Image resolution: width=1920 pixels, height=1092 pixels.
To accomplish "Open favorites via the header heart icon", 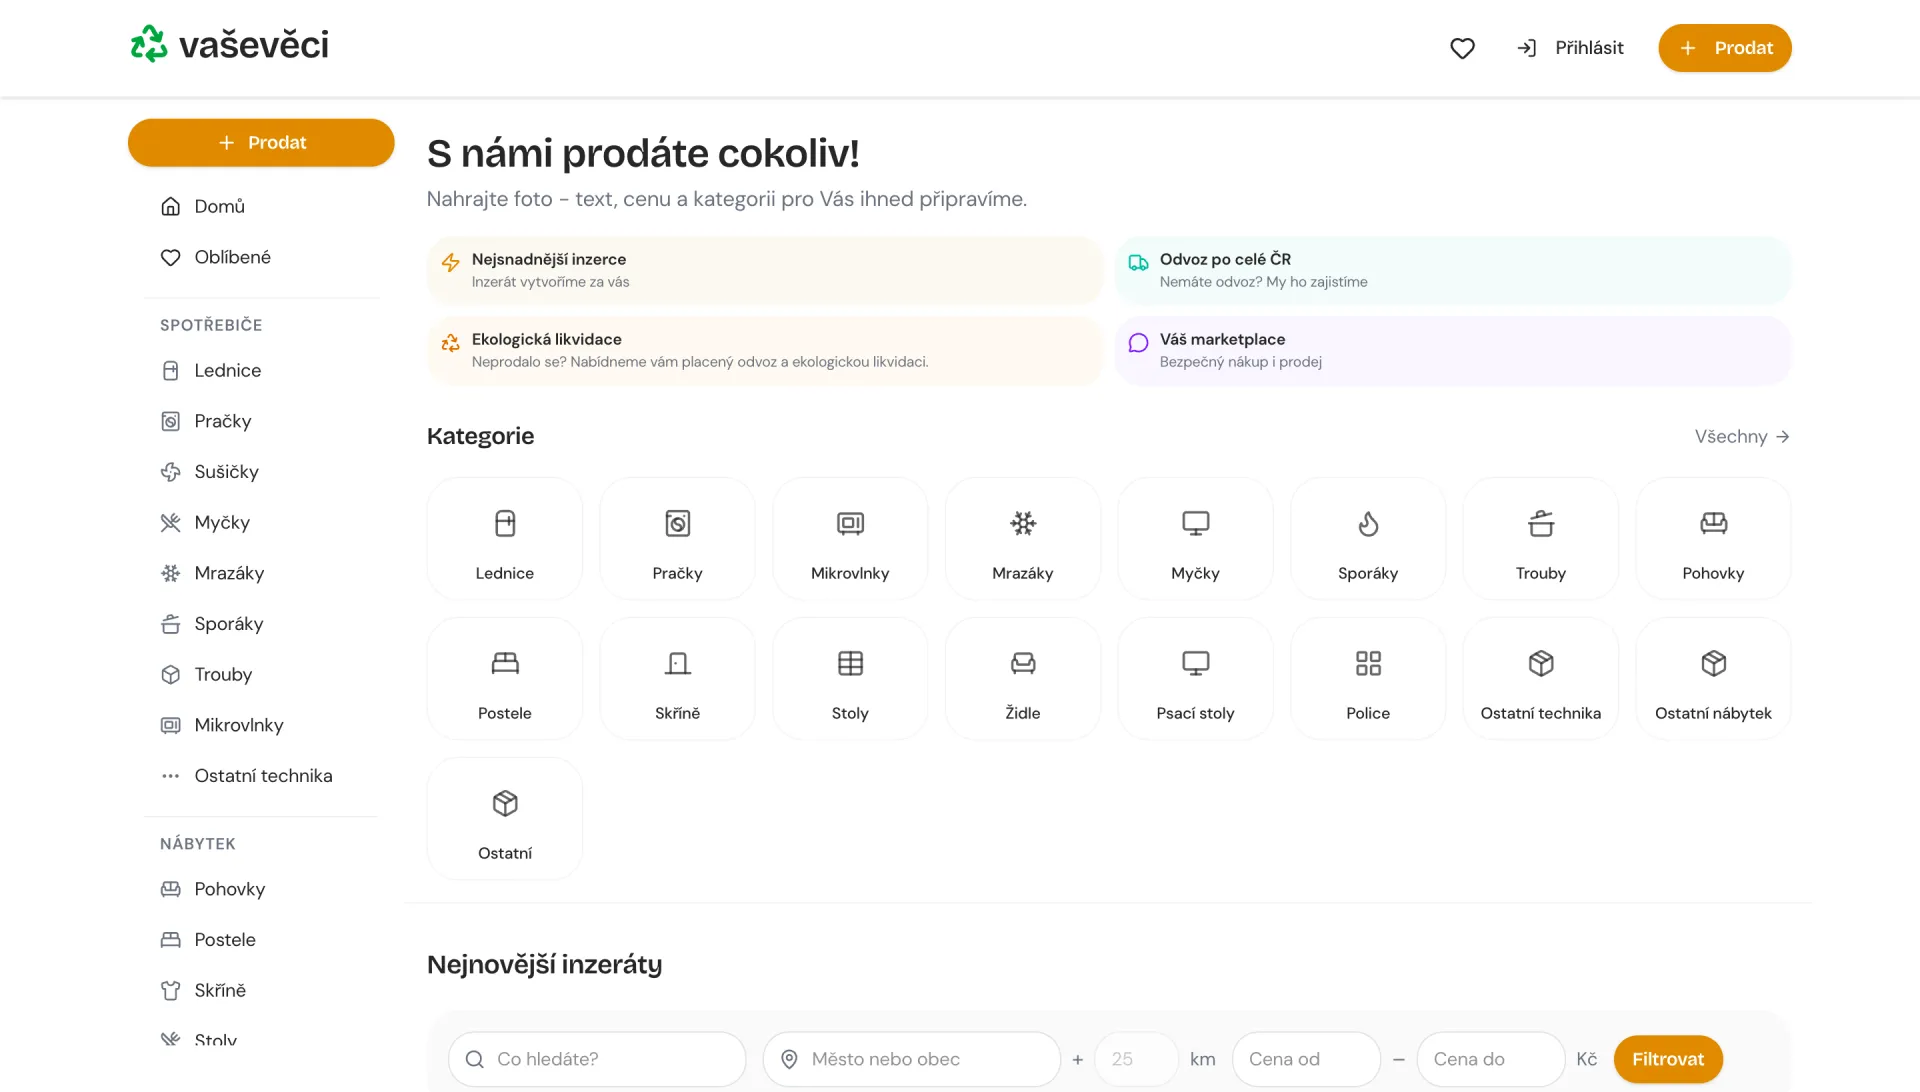I will [1462, 48].
